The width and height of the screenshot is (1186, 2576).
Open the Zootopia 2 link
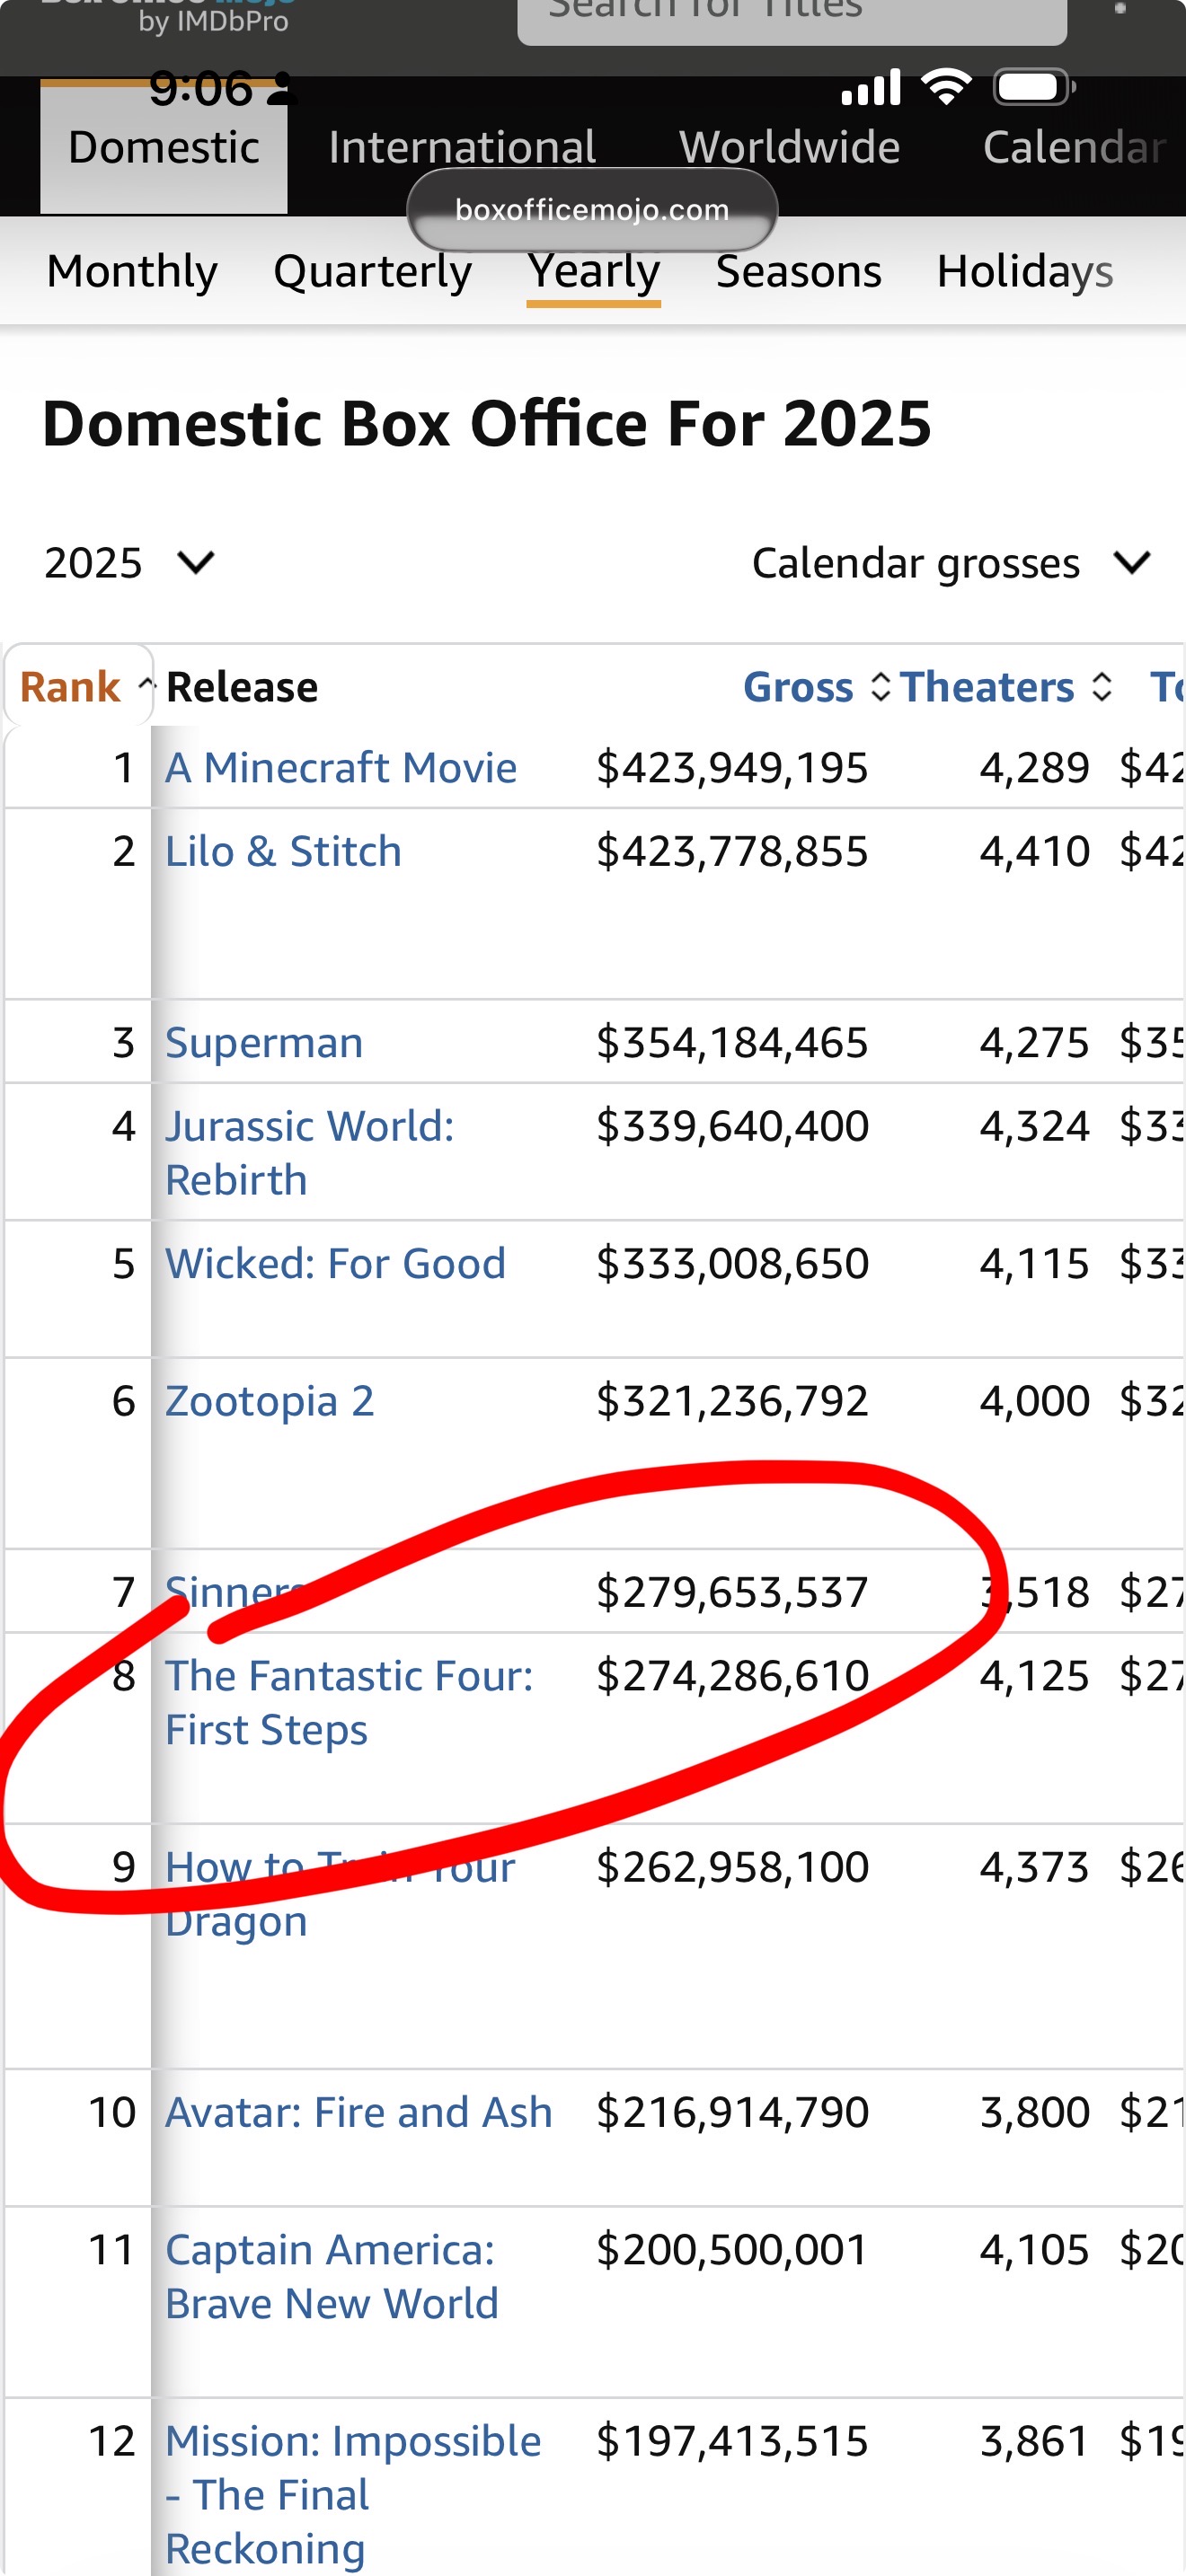click(270, 1401)
